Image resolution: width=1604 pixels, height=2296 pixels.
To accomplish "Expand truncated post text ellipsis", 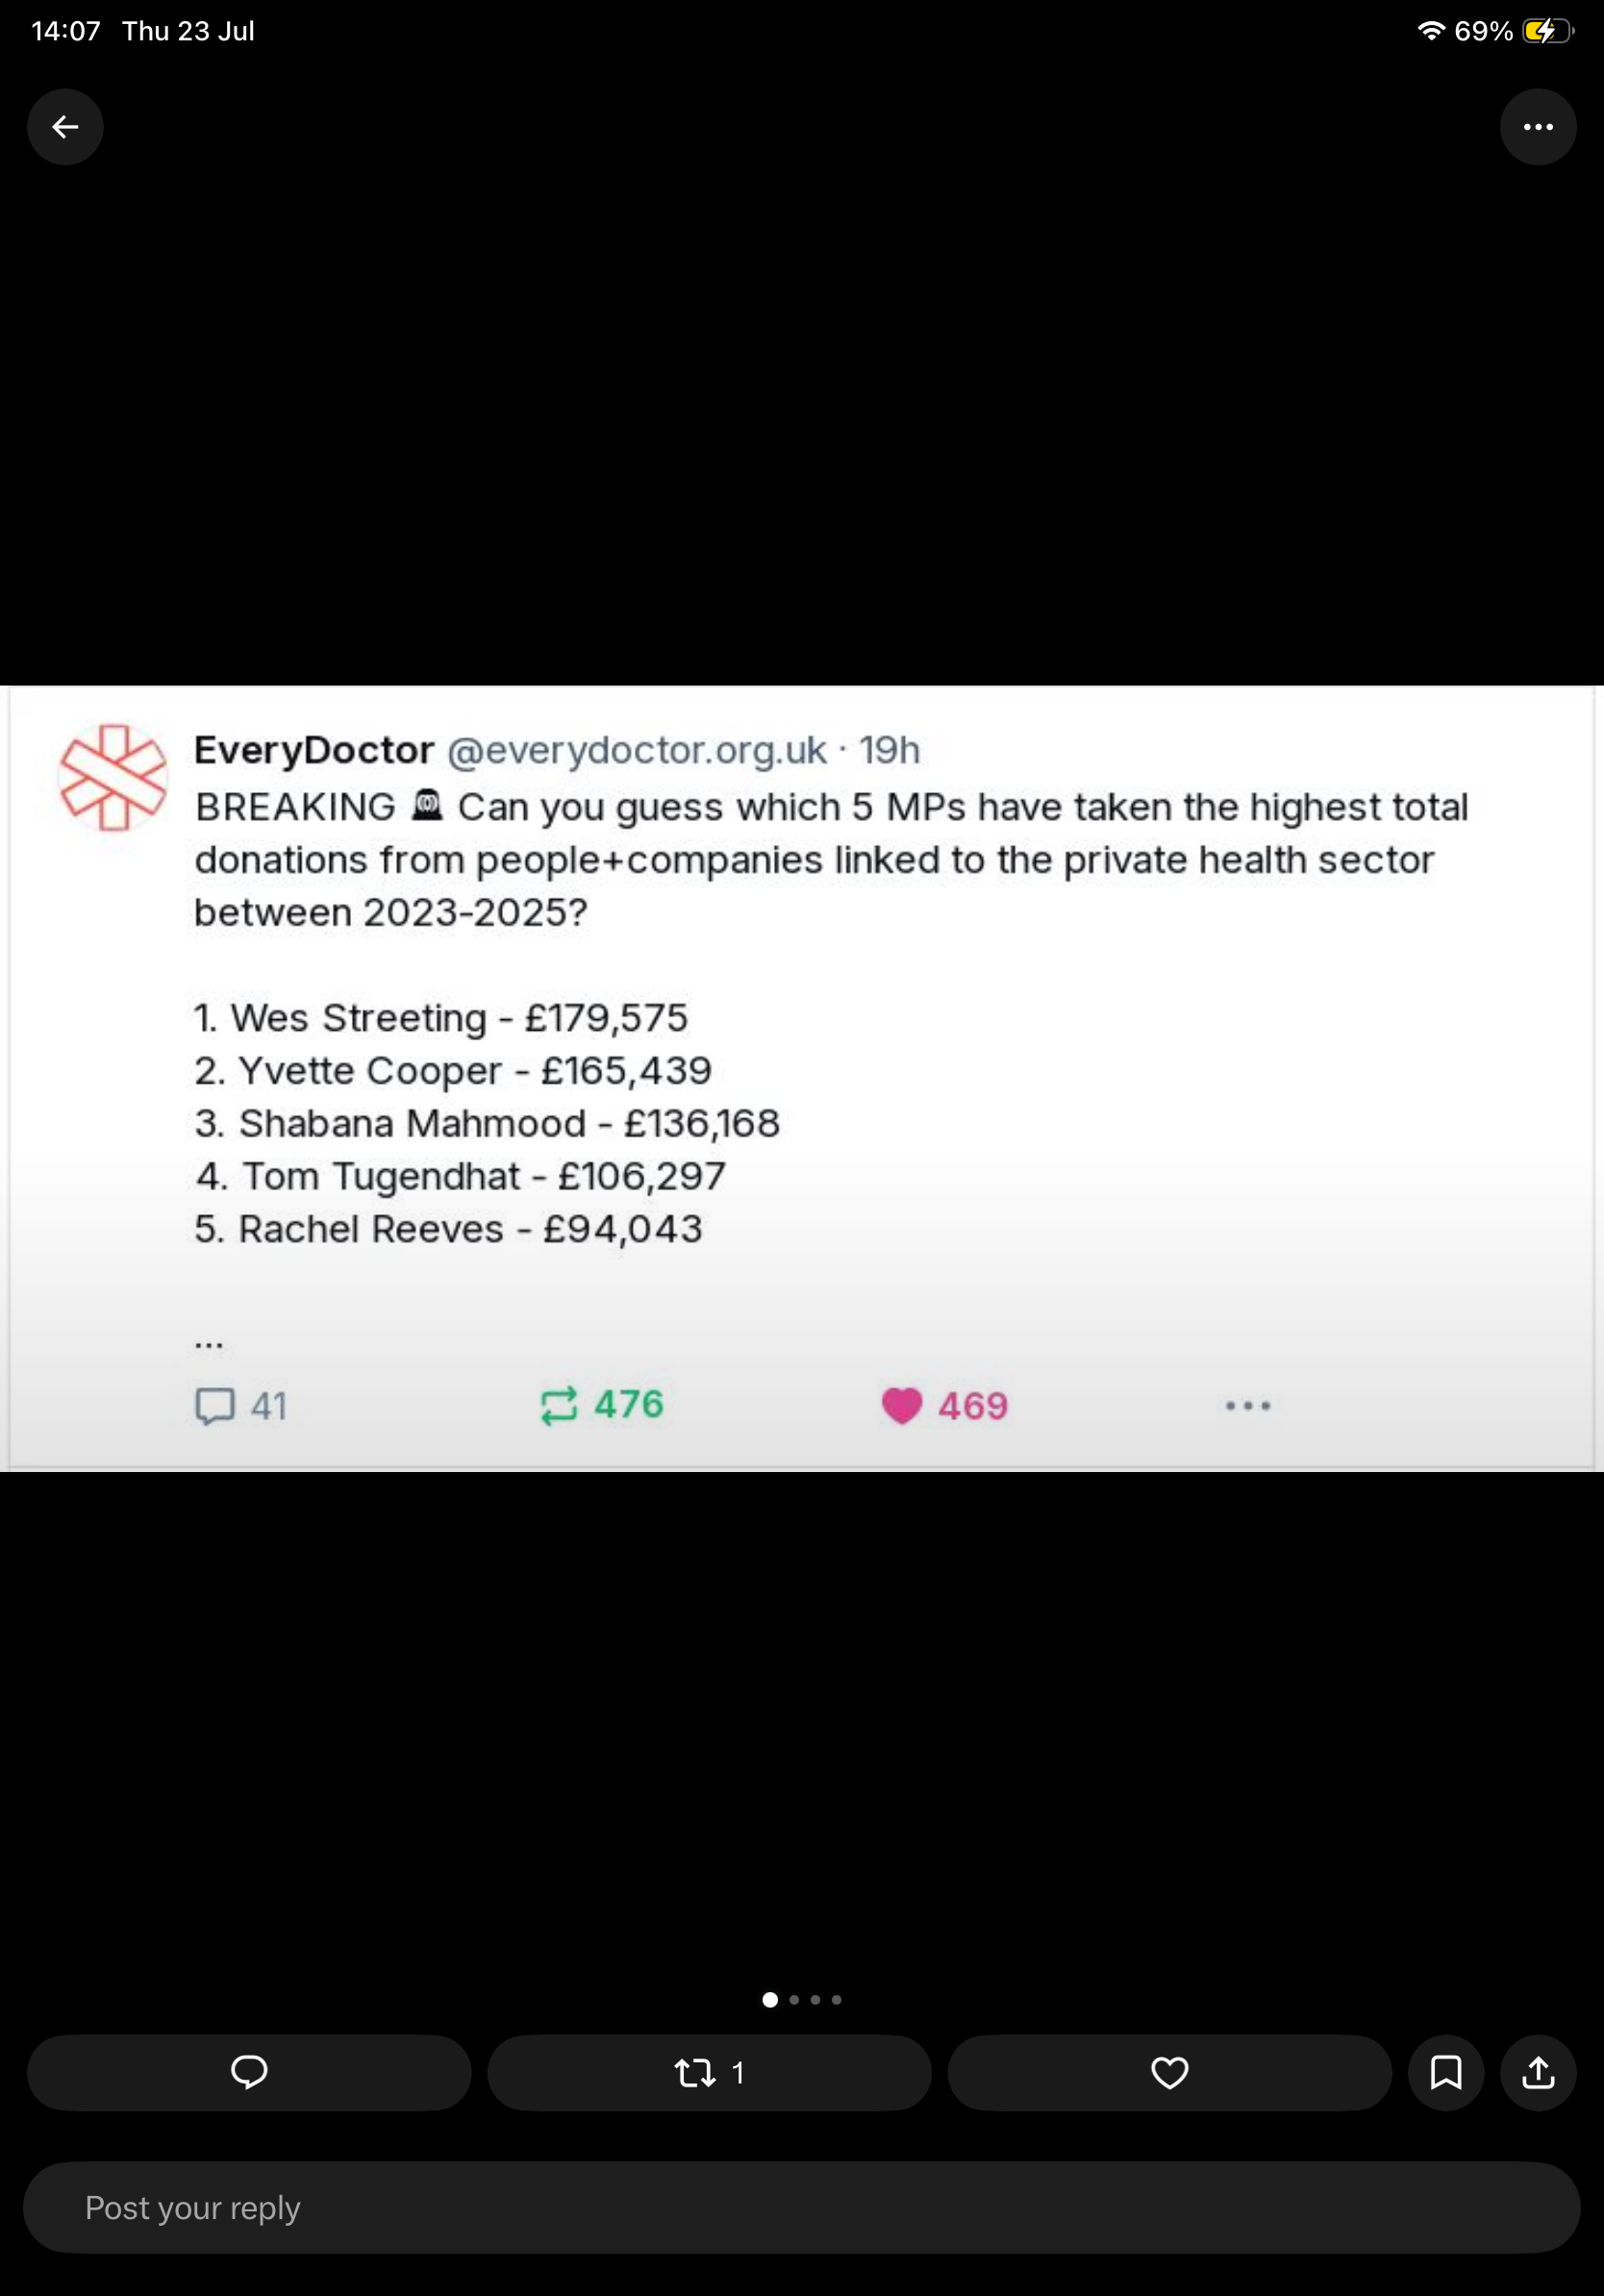I will pyautogui.click(x=209, y=1345).
